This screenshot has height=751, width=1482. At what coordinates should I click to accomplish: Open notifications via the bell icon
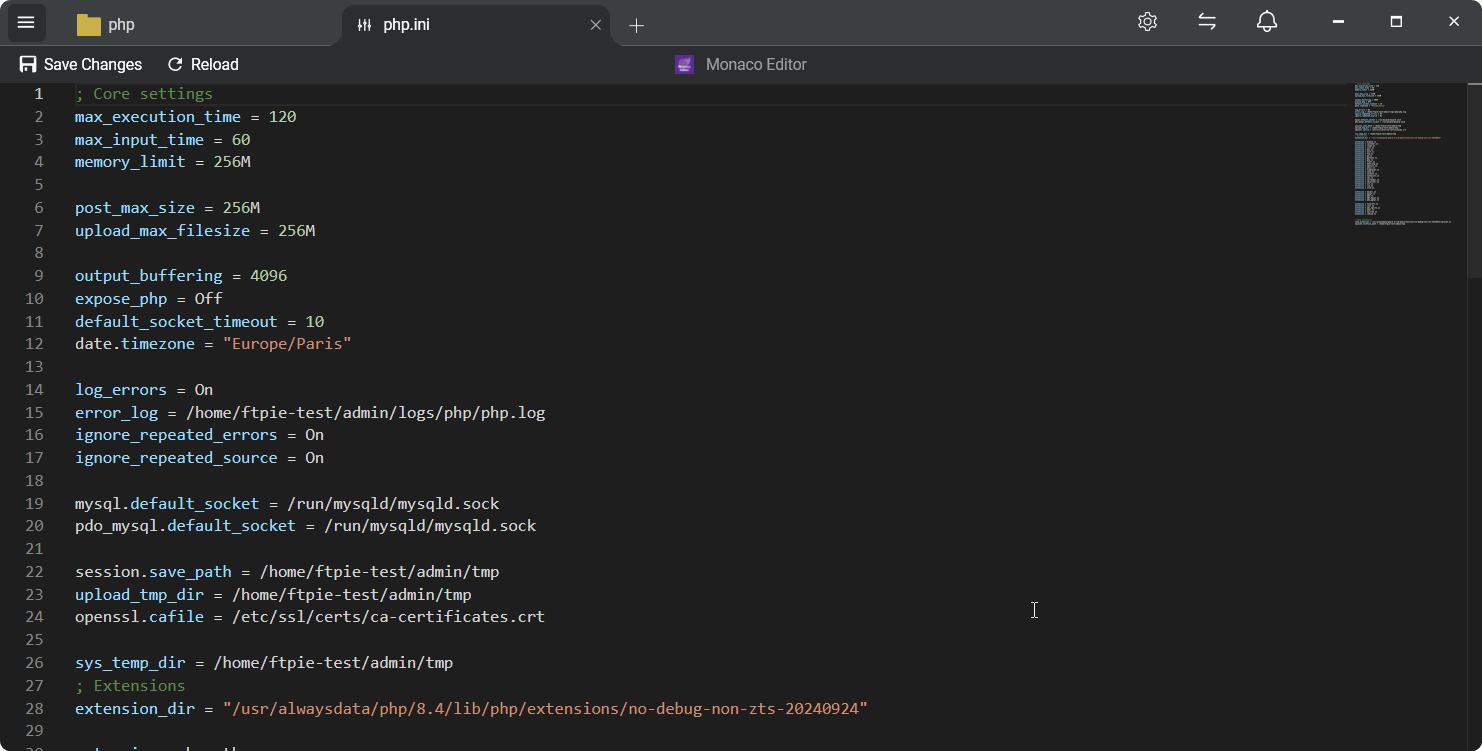click(x=1266, y=21)
